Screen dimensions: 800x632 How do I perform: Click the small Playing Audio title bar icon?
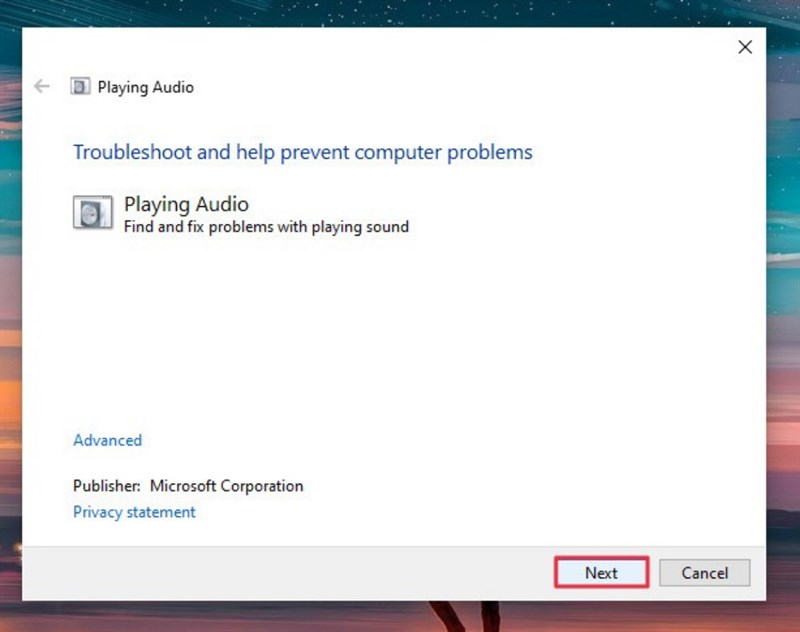80,86
